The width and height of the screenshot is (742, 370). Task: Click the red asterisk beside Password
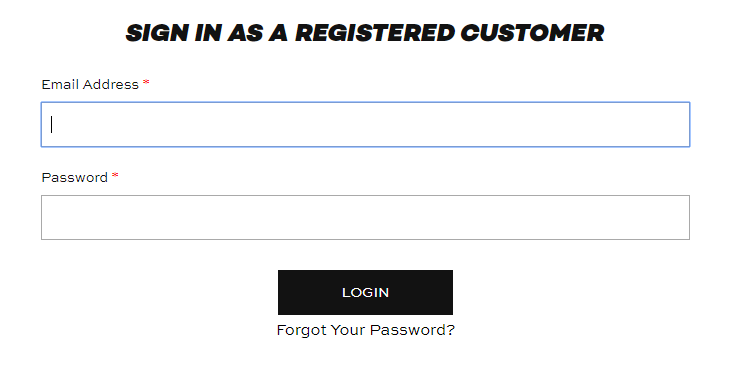coord(115,176)
